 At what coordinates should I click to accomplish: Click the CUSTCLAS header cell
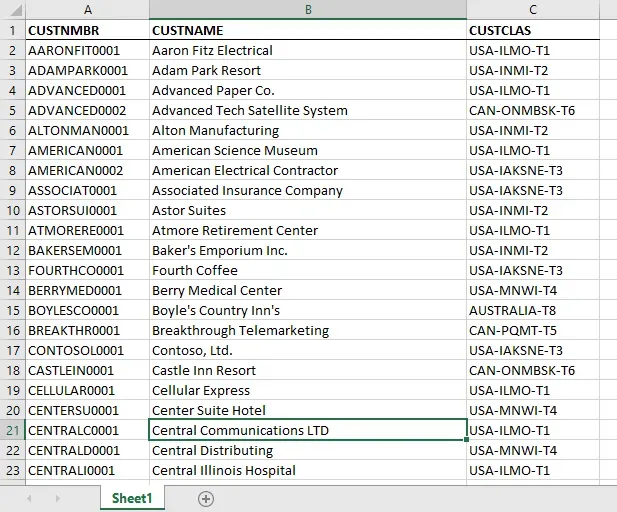point(533,30)
